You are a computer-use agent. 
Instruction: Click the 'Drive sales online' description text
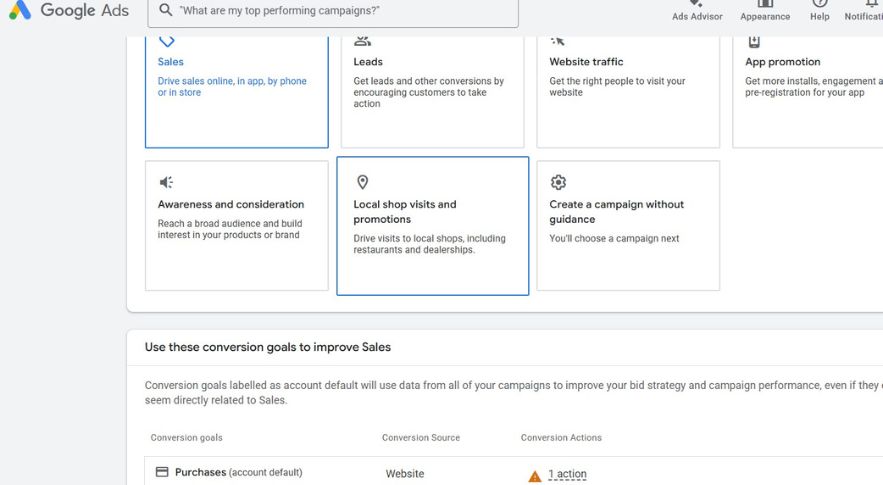[x=232, y=87]
